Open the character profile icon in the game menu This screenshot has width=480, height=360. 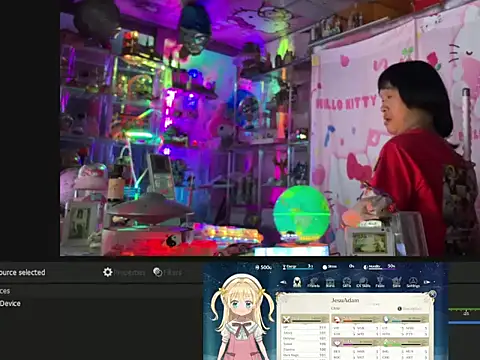coord(297,282)
